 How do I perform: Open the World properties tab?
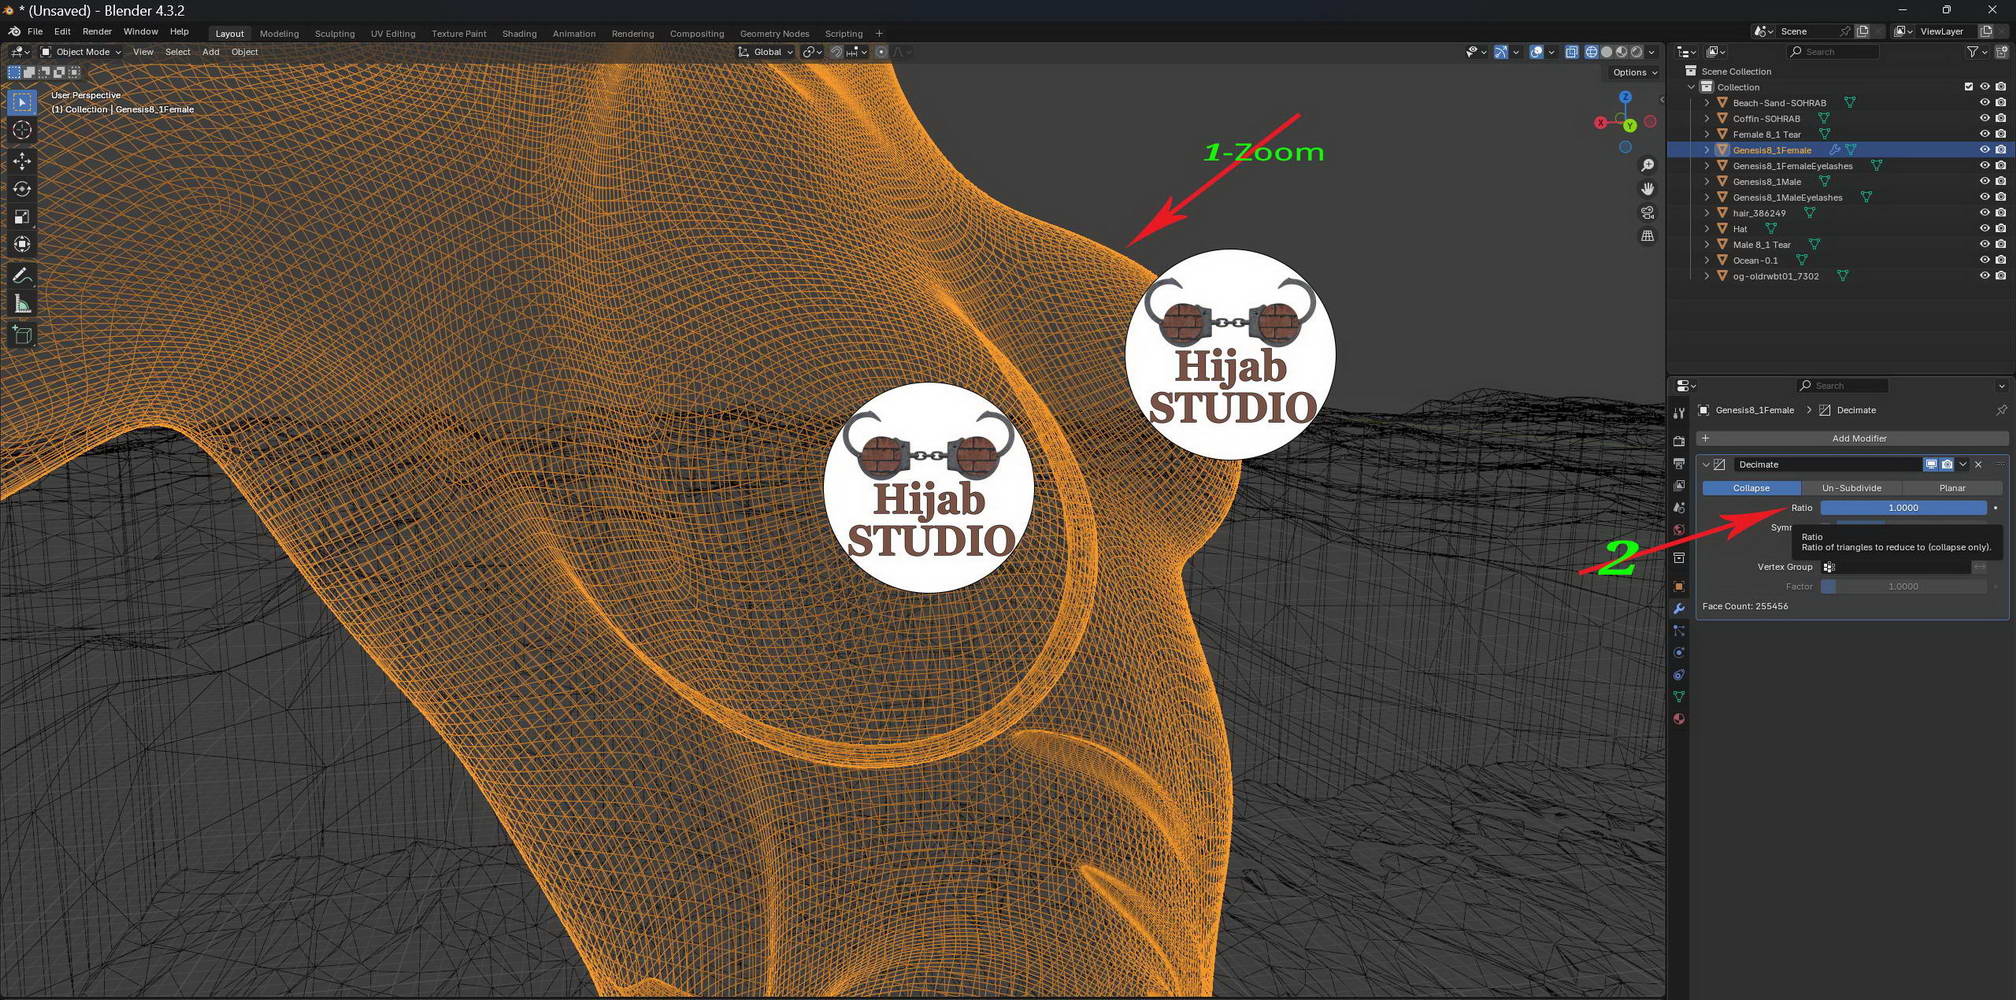coord(1679,529)
